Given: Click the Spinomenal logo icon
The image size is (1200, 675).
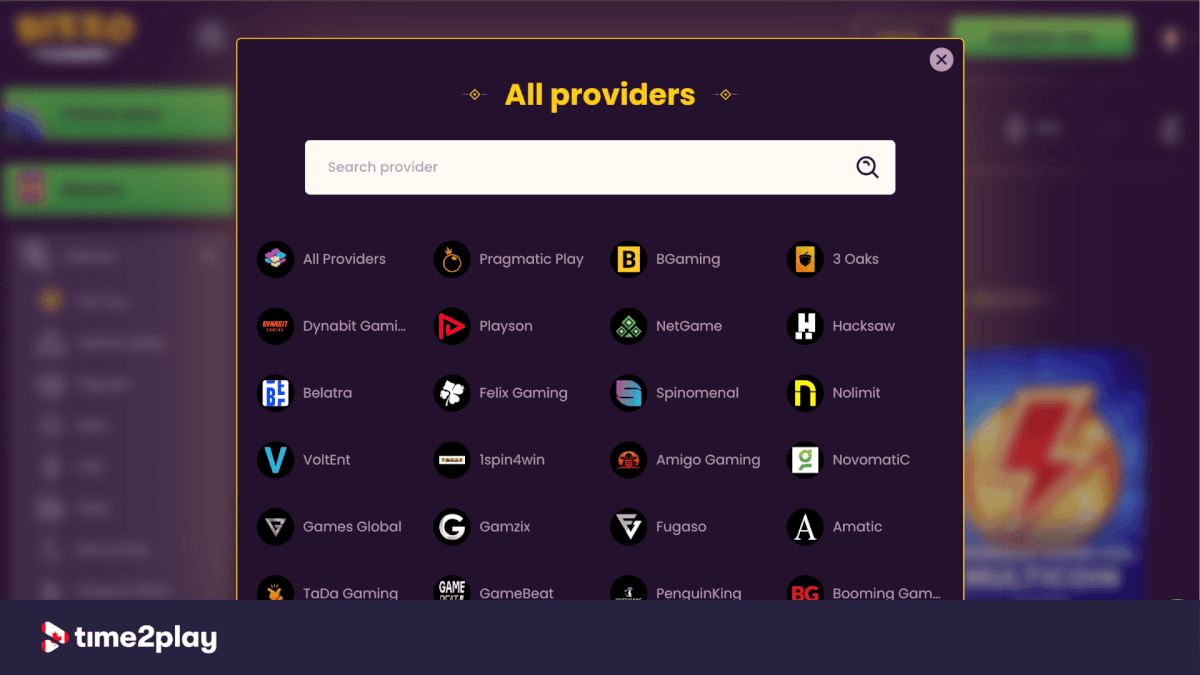Looking at the screenshot, I should [628, 393].
